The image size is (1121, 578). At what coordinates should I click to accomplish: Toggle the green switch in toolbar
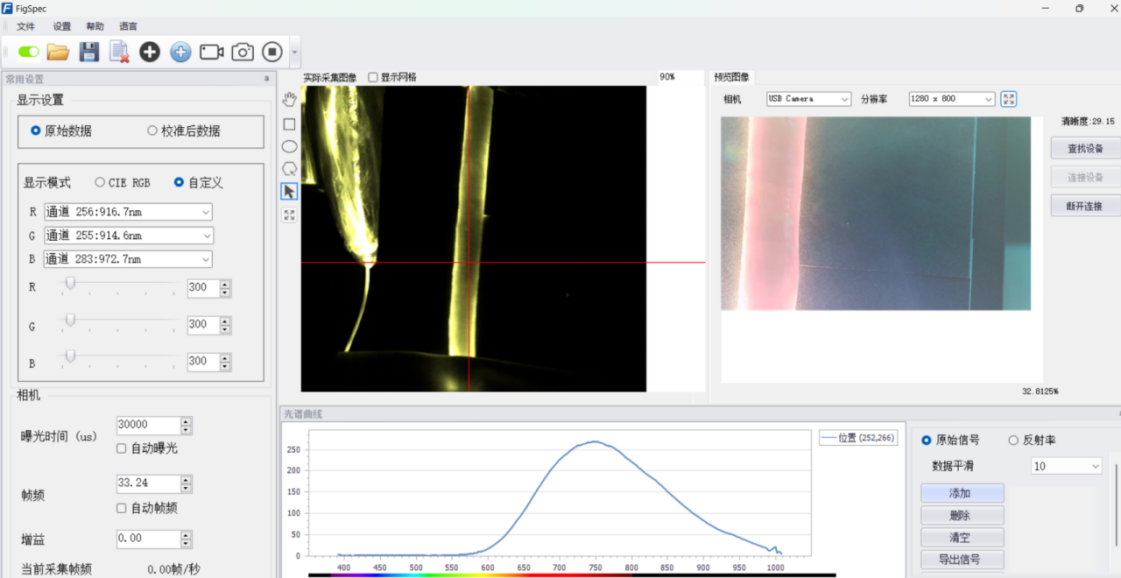[x=28, y=52]
